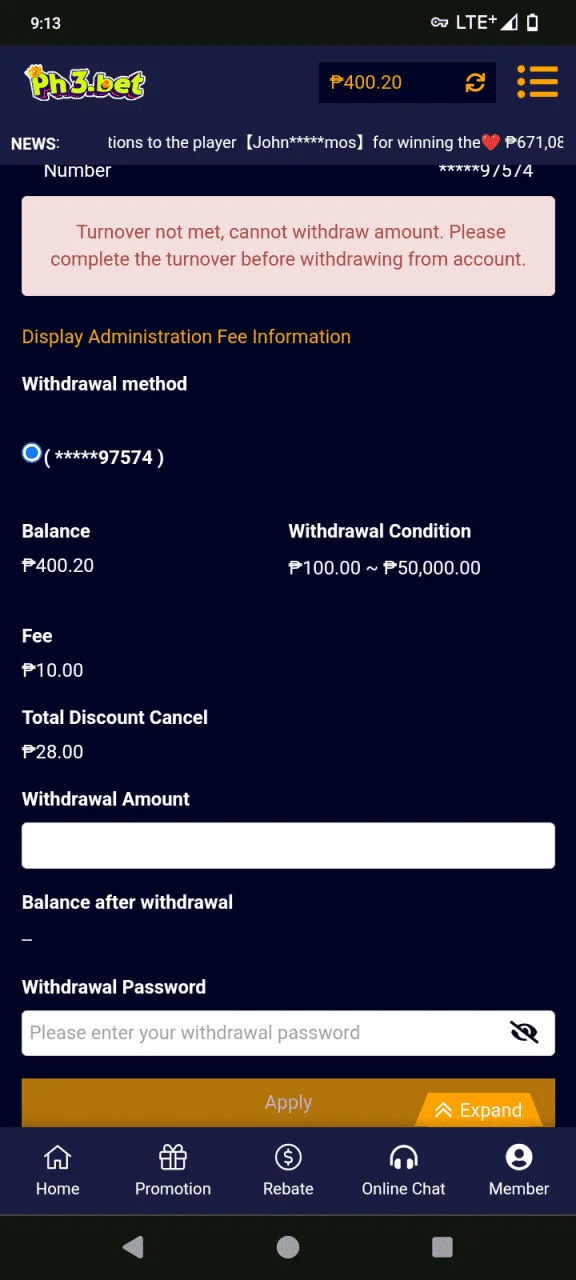This screenshot has width=576, height=1280.
Task: Focus the withdrawal password field
Action: [x=288, y=1033]
